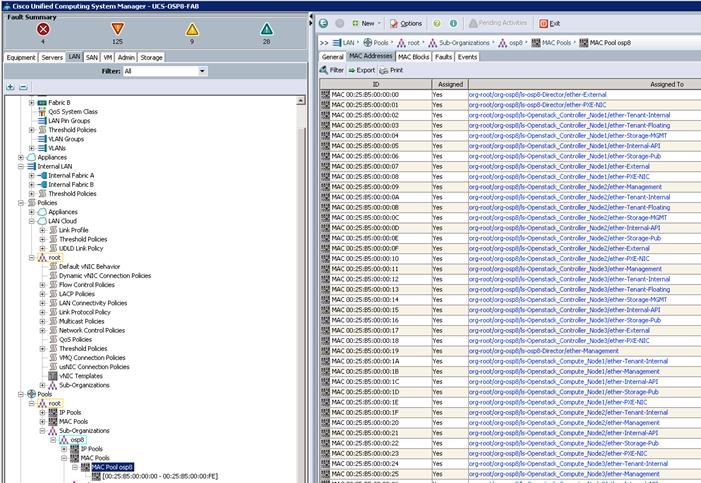Viewport: 701px width, 483px height.
Task: Select vNIC Templates in tree
Action: pyautogui.click(x=80, y=376)
